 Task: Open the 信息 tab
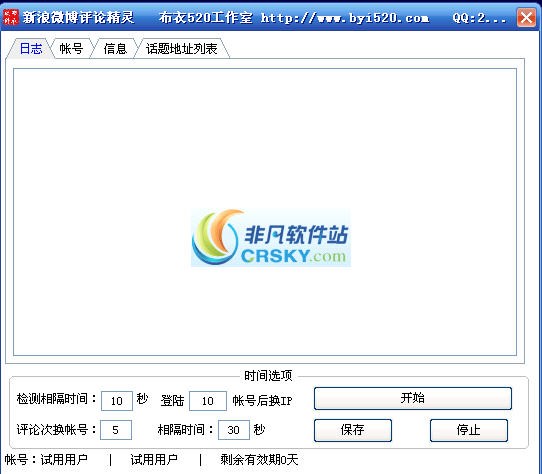coord(115,48)
